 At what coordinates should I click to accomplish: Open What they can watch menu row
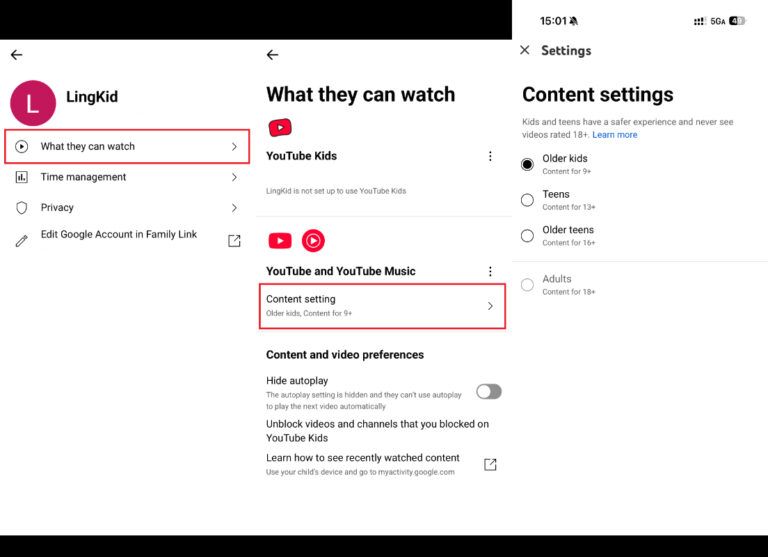click(x=127, y=146)
